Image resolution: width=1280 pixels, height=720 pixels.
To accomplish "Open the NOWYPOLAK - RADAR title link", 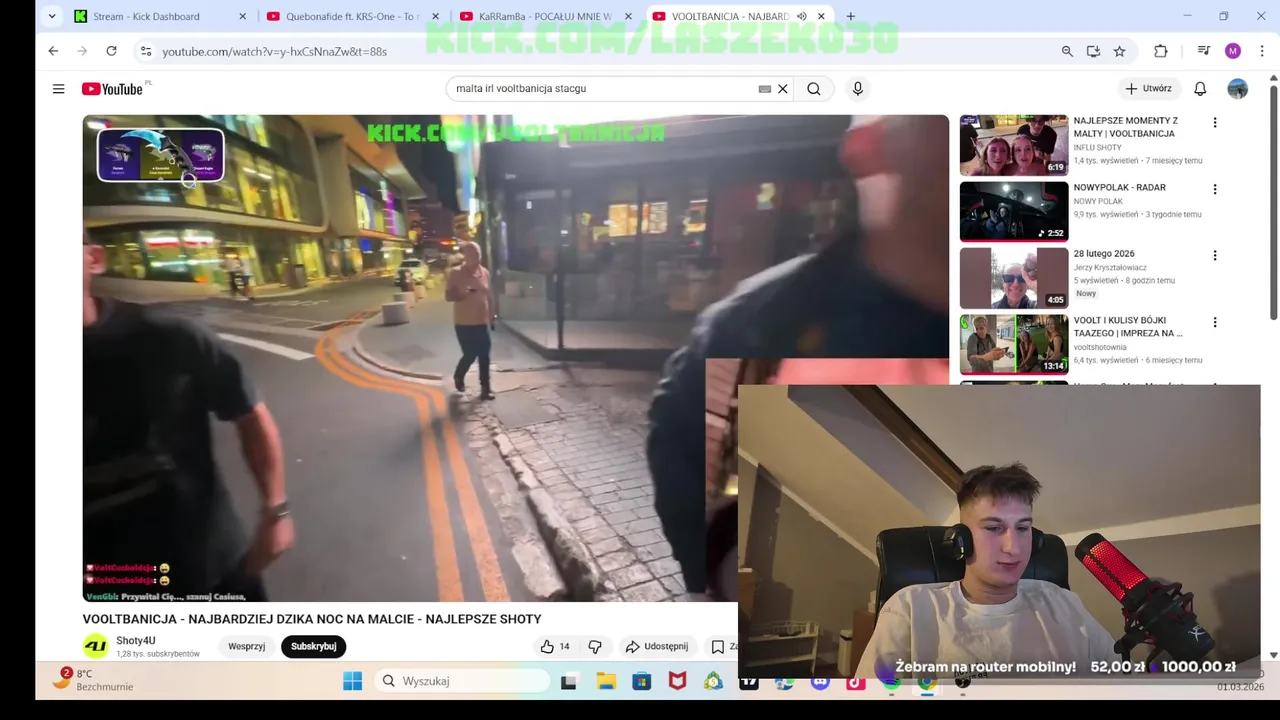I will click(x=1119, y=188).
